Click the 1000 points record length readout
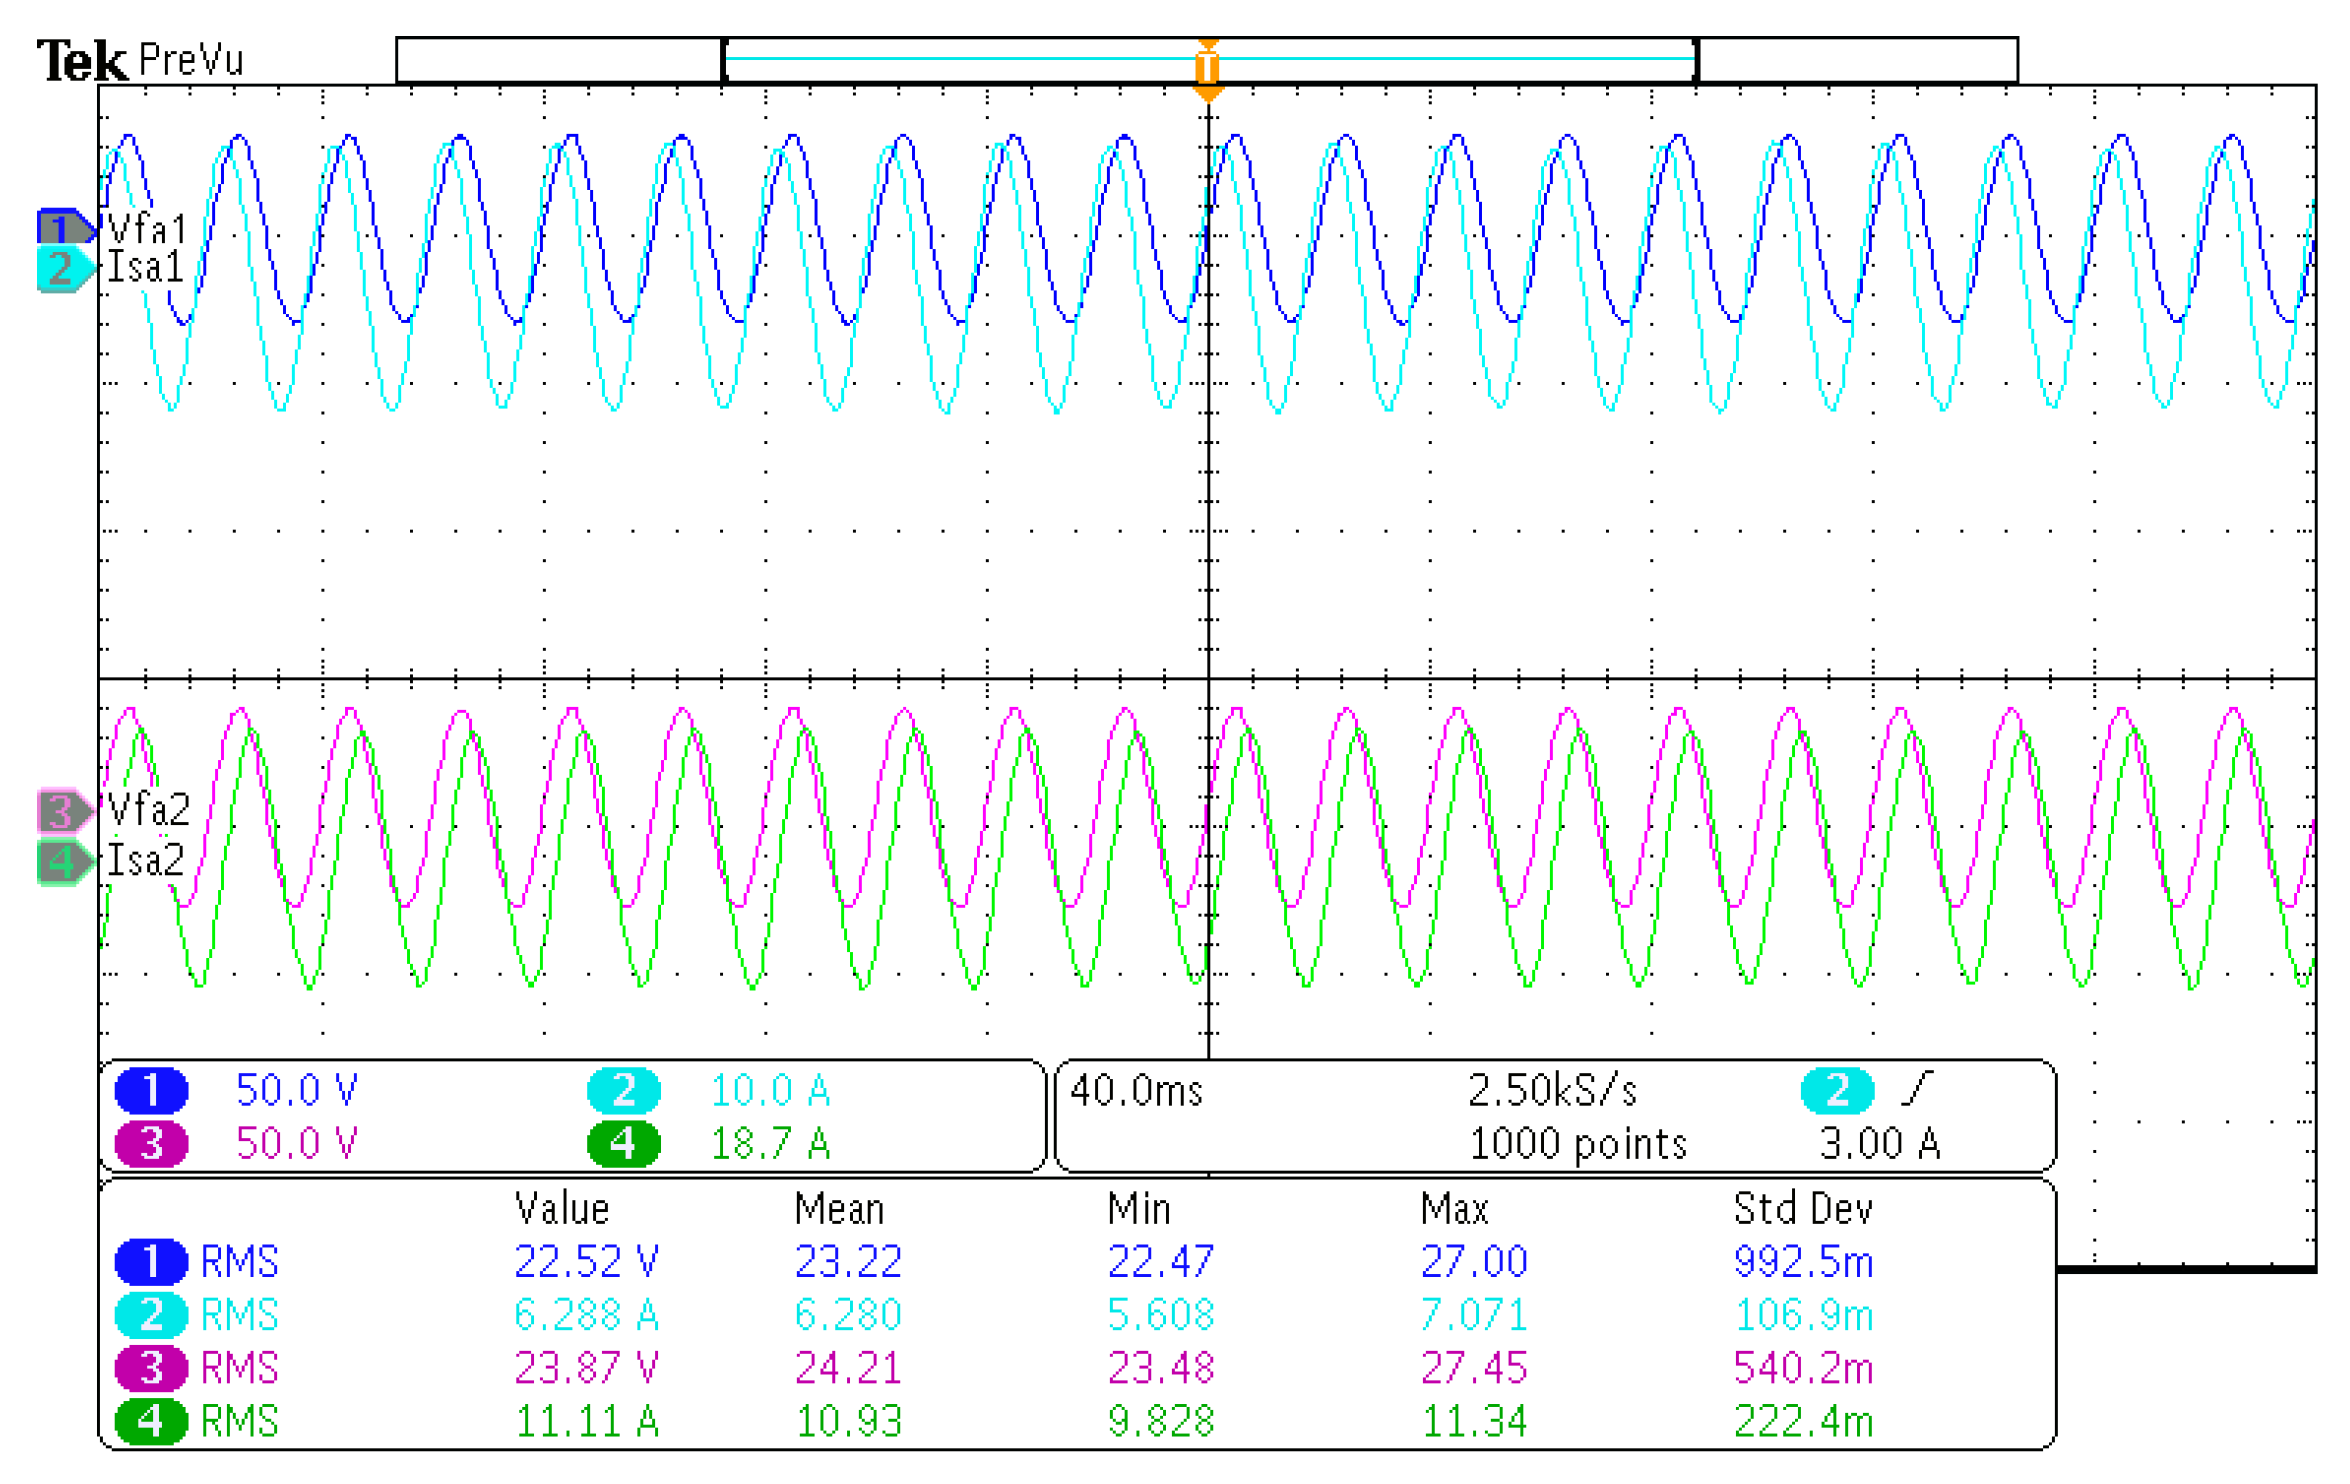The width and height of the screenshot is (2350, 1484). 1578,1144
